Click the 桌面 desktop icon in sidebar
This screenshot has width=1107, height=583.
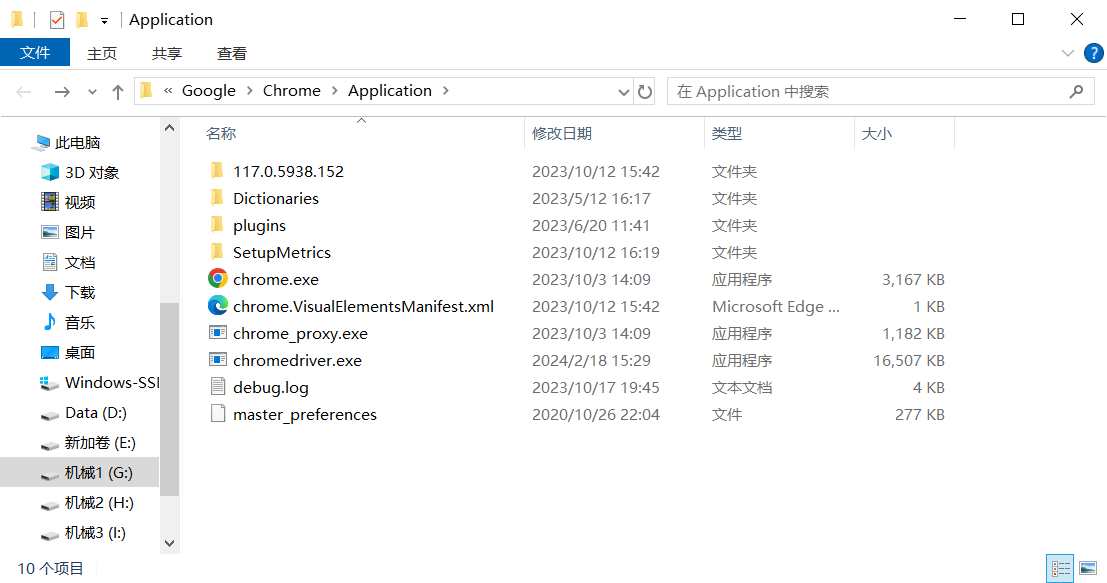[49, 351]
